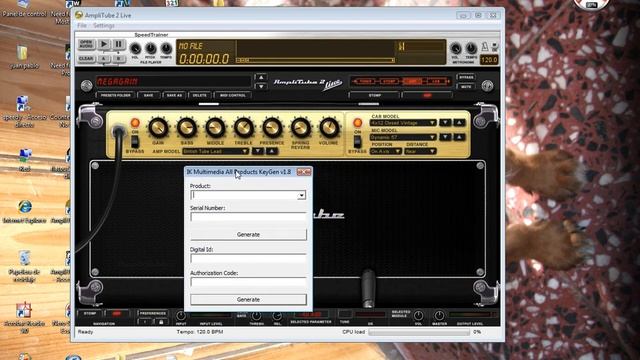
Task: Click the Master output knob
Action: [439, 316]
